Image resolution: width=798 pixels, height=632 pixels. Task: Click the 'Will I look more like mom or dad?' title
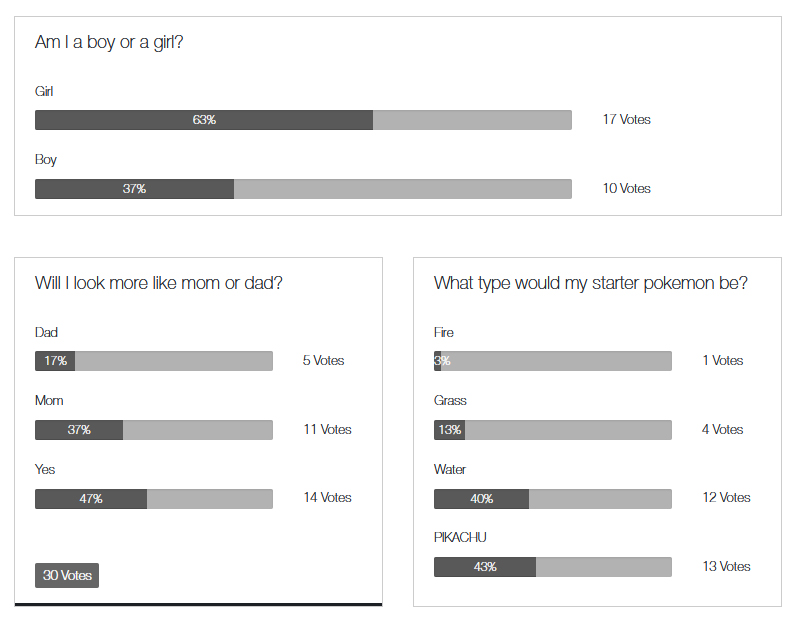click(159, 284)
